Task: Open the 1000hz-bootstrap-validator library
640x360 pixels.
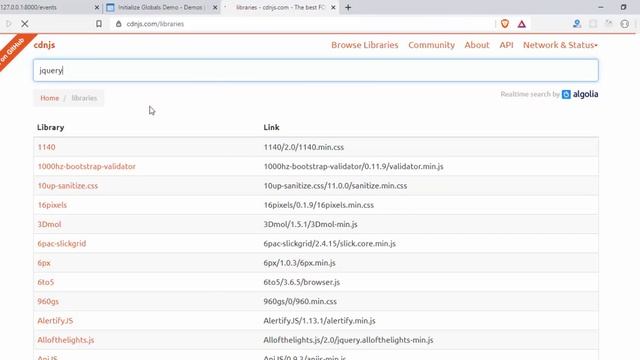Action: tap(87, 166)
